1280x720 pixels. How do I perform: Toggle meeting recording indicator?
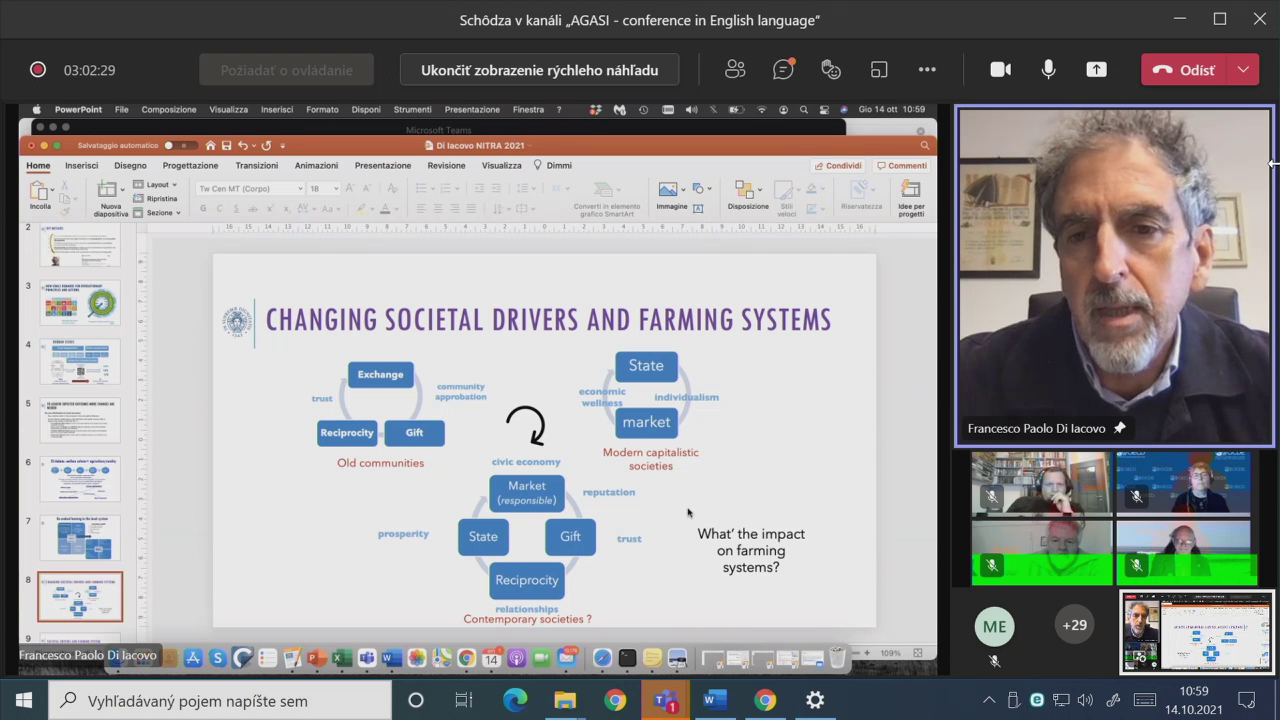(38, 70)
